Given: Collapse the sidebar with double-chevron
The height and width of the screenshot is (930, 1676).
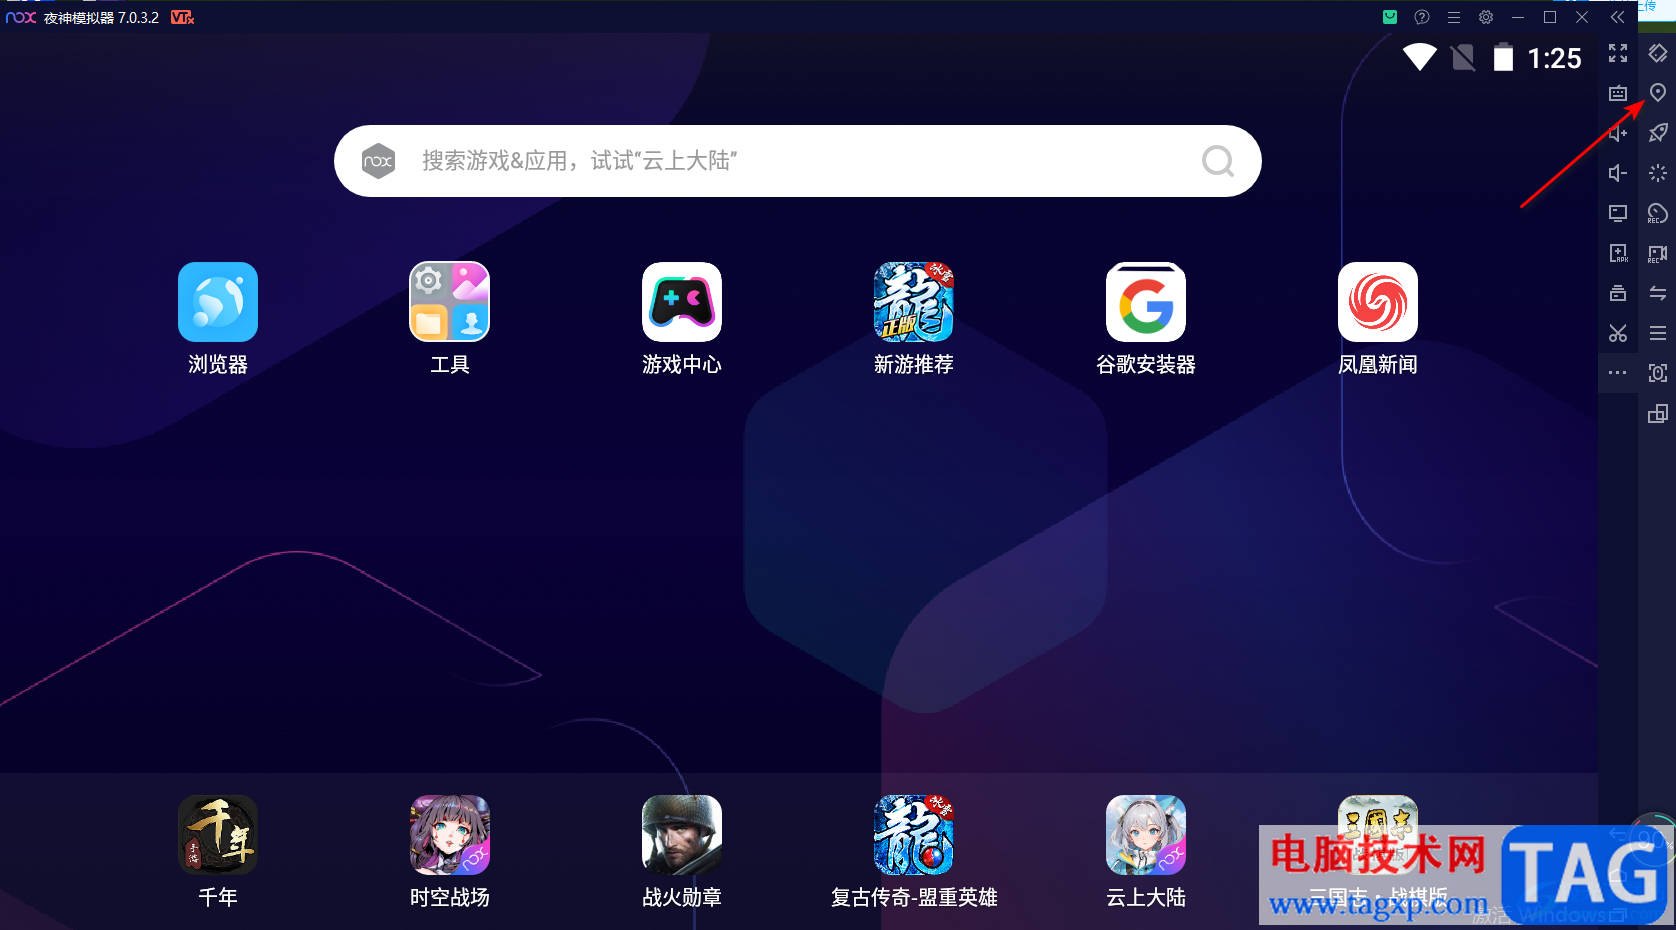Looking at the screenshot, I should 1618,17.
